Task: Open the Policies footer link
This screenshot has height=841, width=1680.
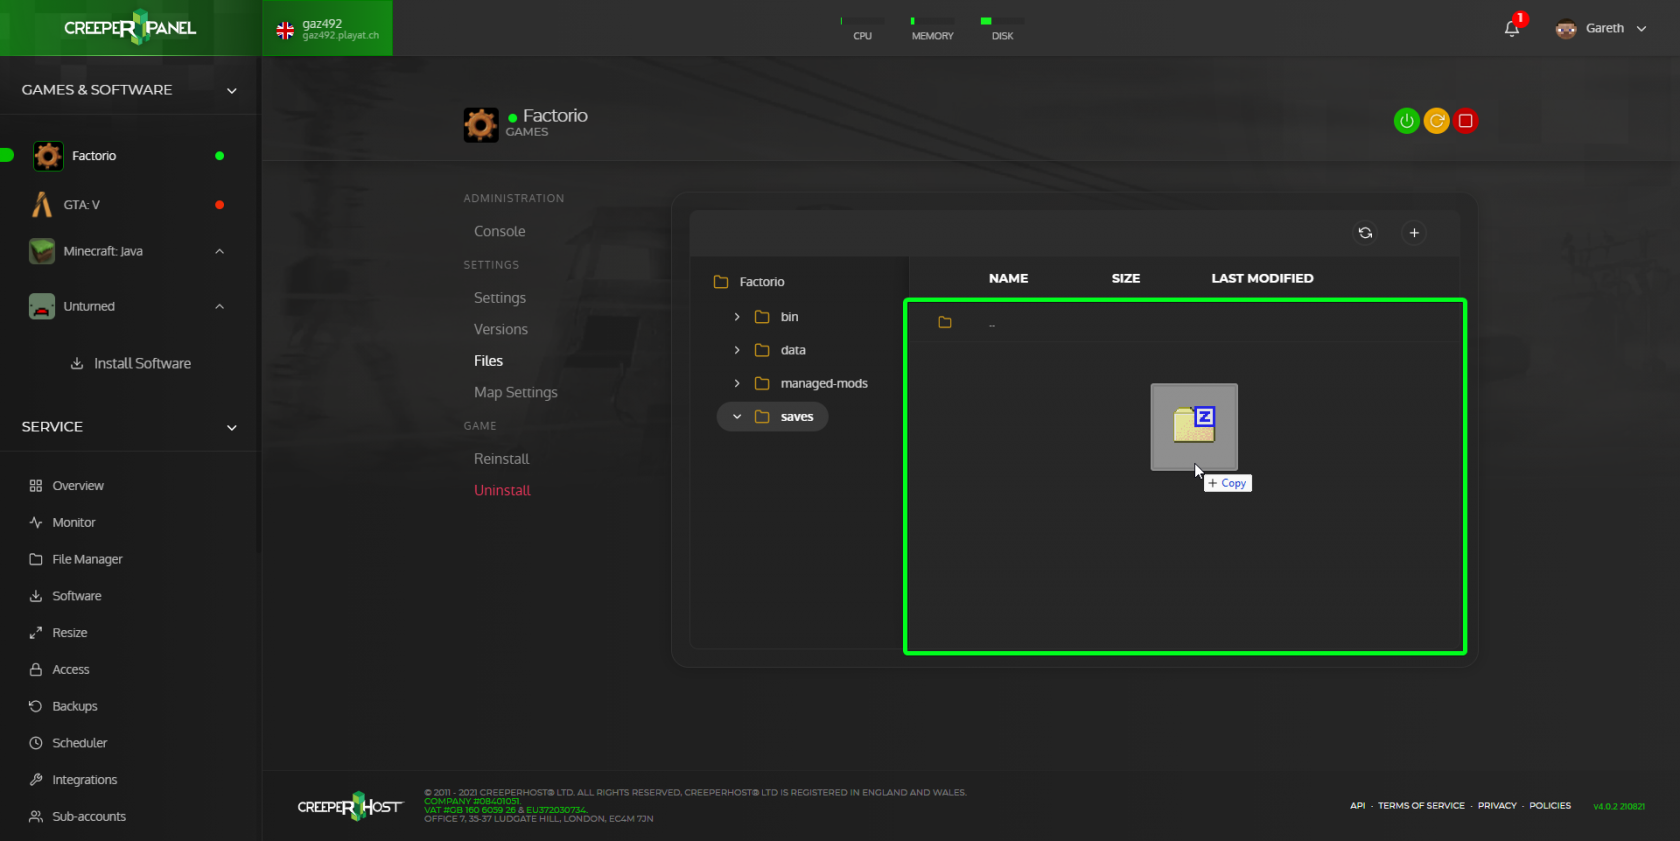Action: 1550,806
